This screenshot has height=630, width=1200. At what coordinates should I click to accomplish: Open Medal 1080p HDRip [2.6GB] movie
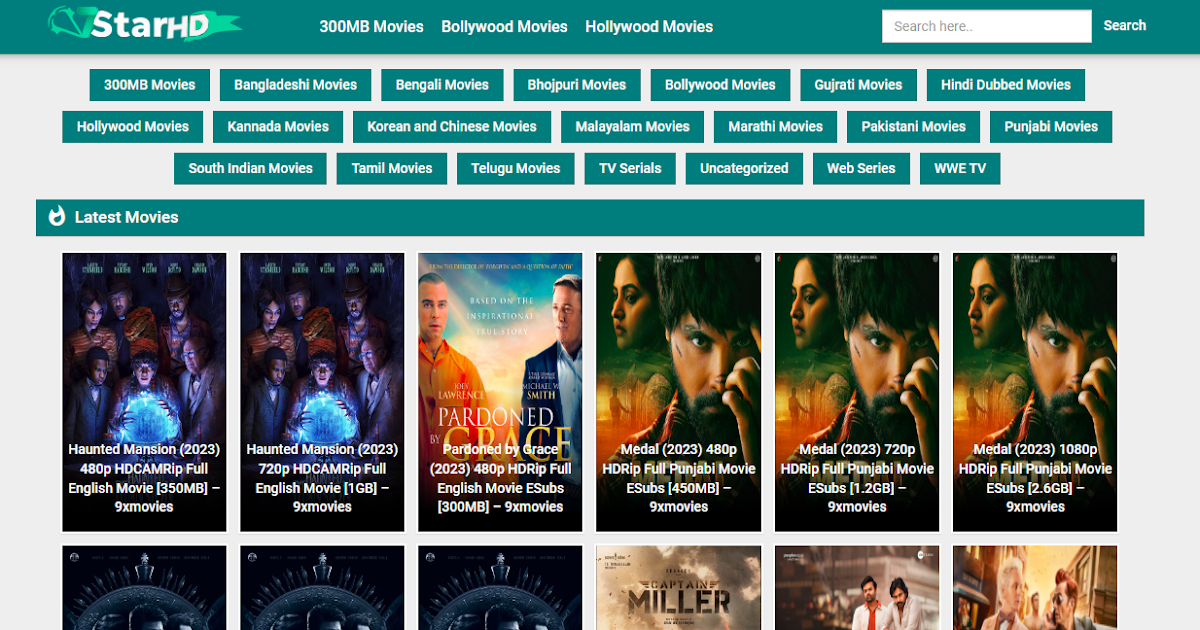[x=1035, y=392]
